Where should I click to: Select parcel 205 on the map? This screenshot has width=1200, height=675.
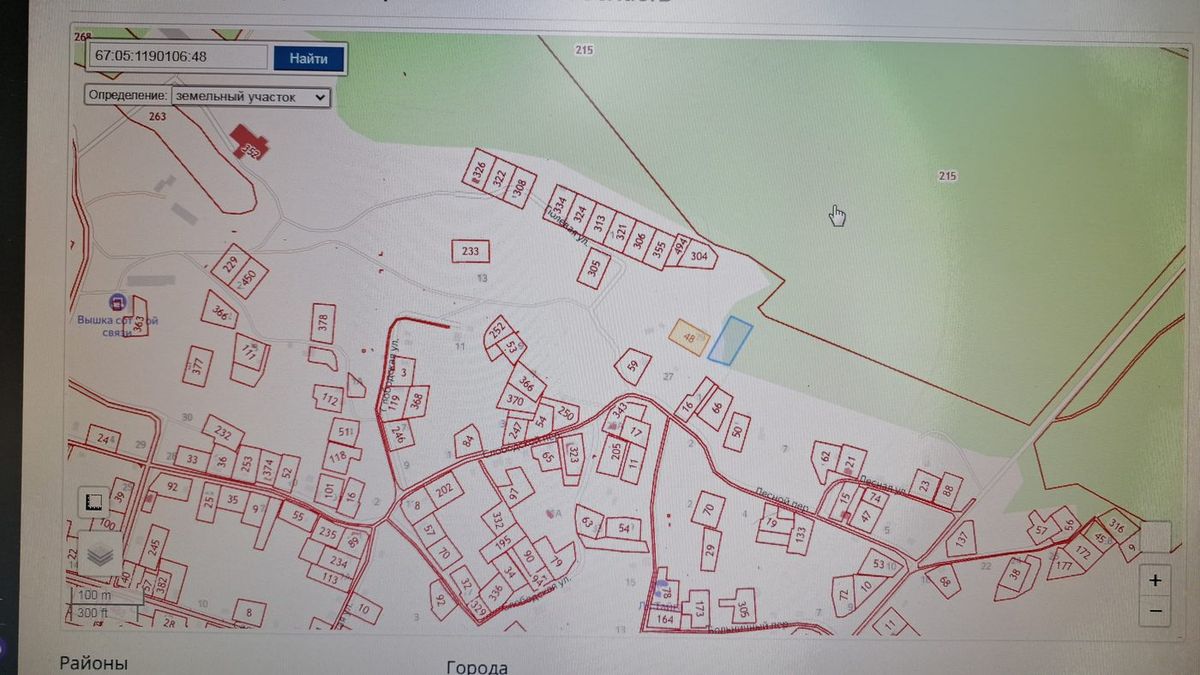pos(613,456)
